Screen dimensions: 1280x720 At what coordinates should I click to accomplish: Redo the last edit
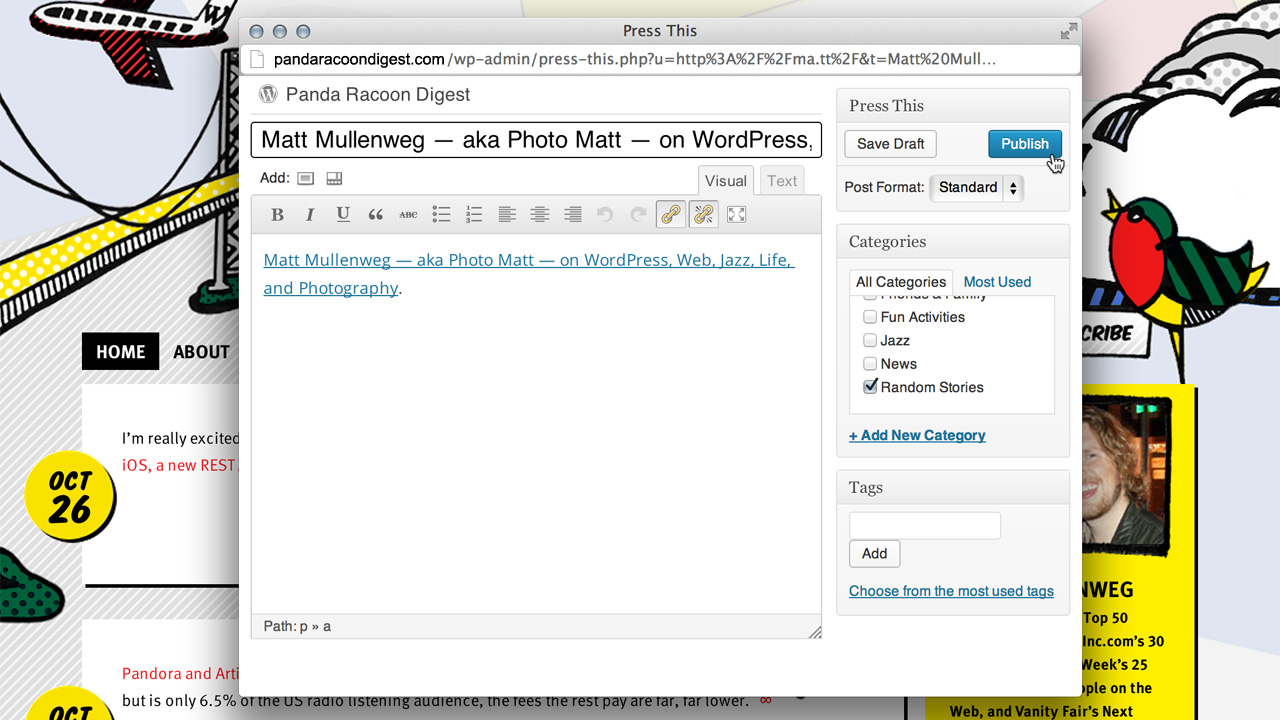(638, 214)
